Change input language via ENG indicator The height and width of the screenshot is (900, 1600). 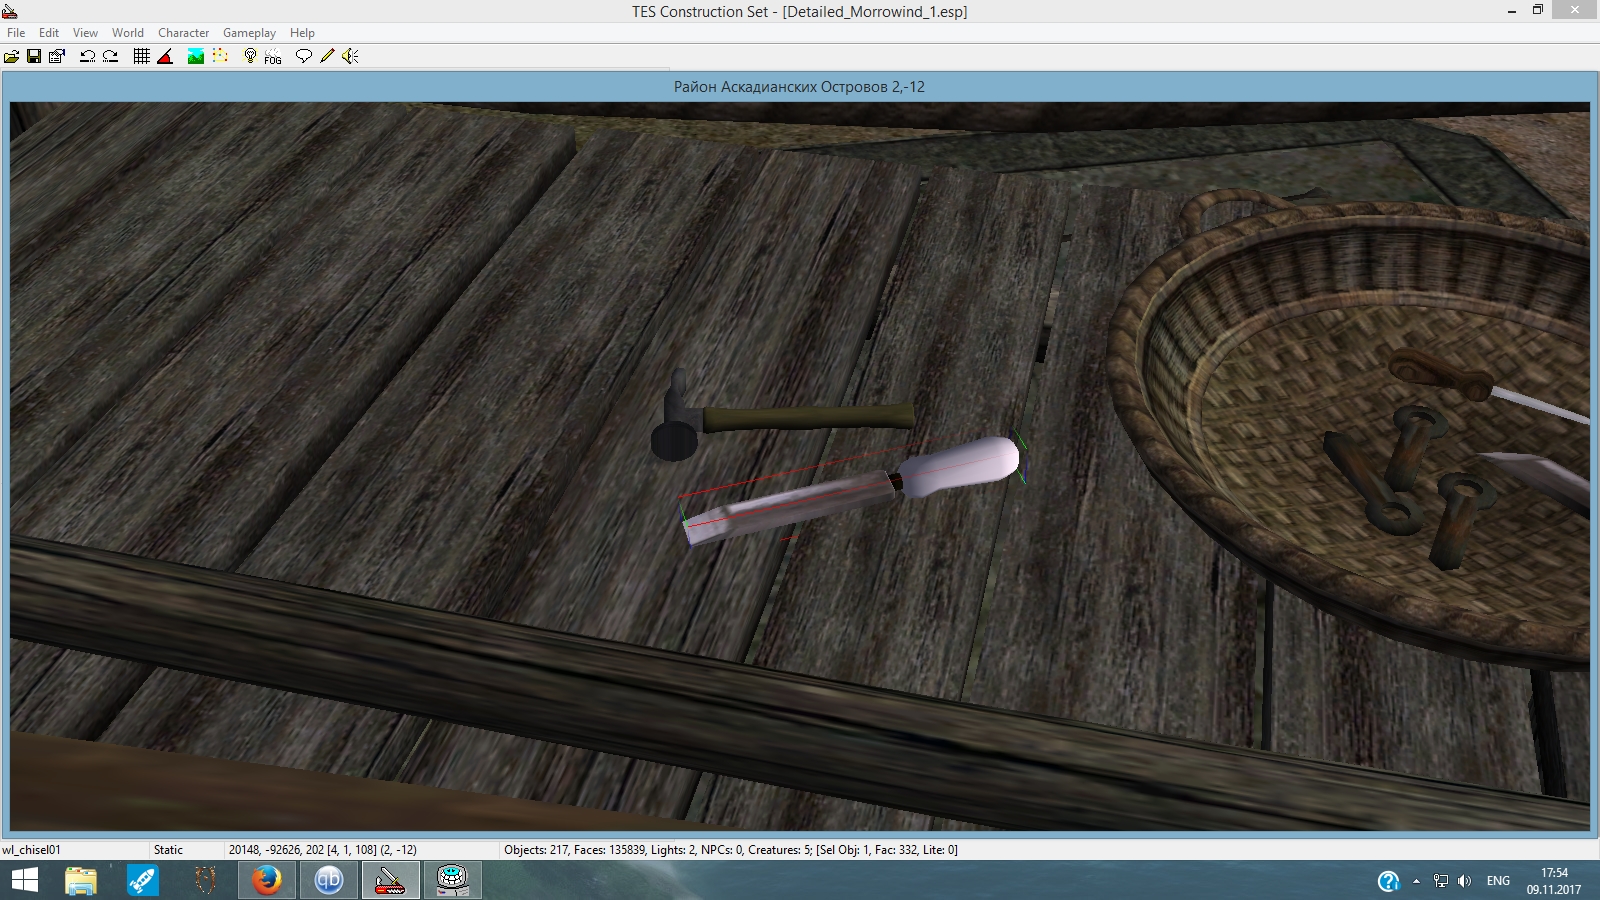click(1498, 881)
